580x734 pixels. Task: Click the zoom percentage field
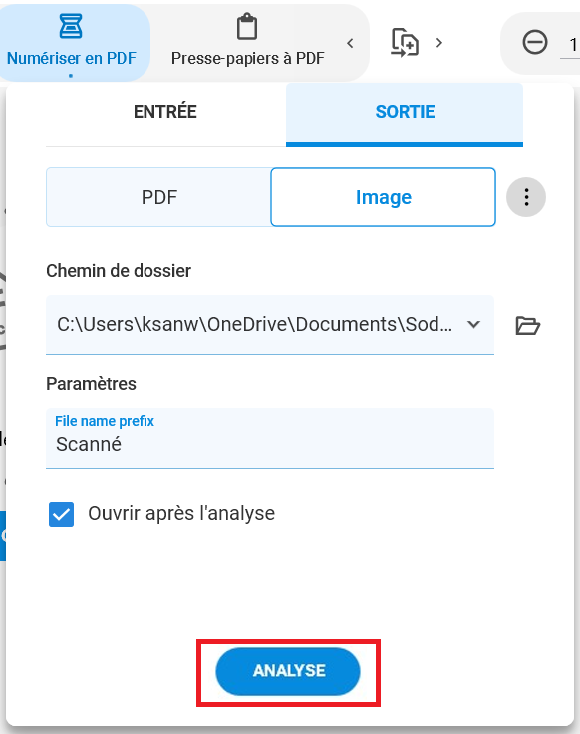pyautogui.click(x=571, y=45)
